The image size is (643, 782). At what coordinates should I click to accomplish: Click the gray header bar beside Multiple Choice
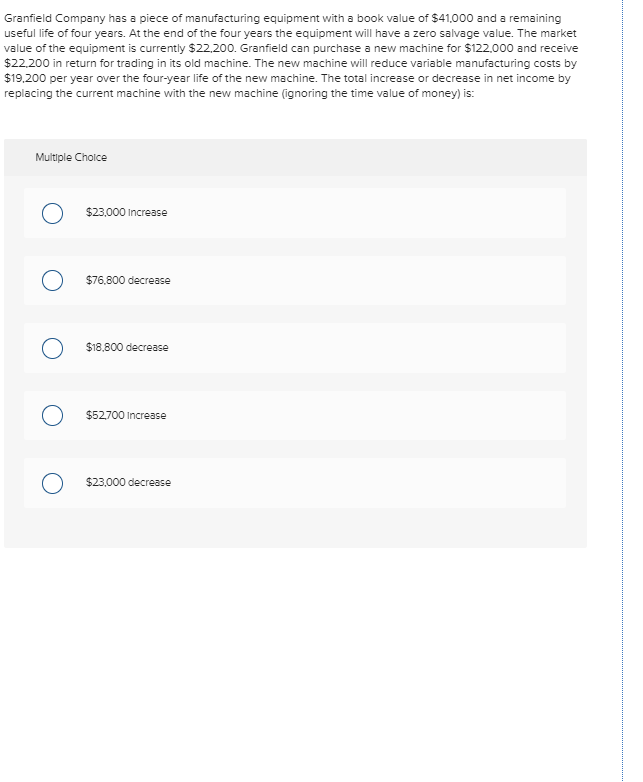[x=295, y=157]
